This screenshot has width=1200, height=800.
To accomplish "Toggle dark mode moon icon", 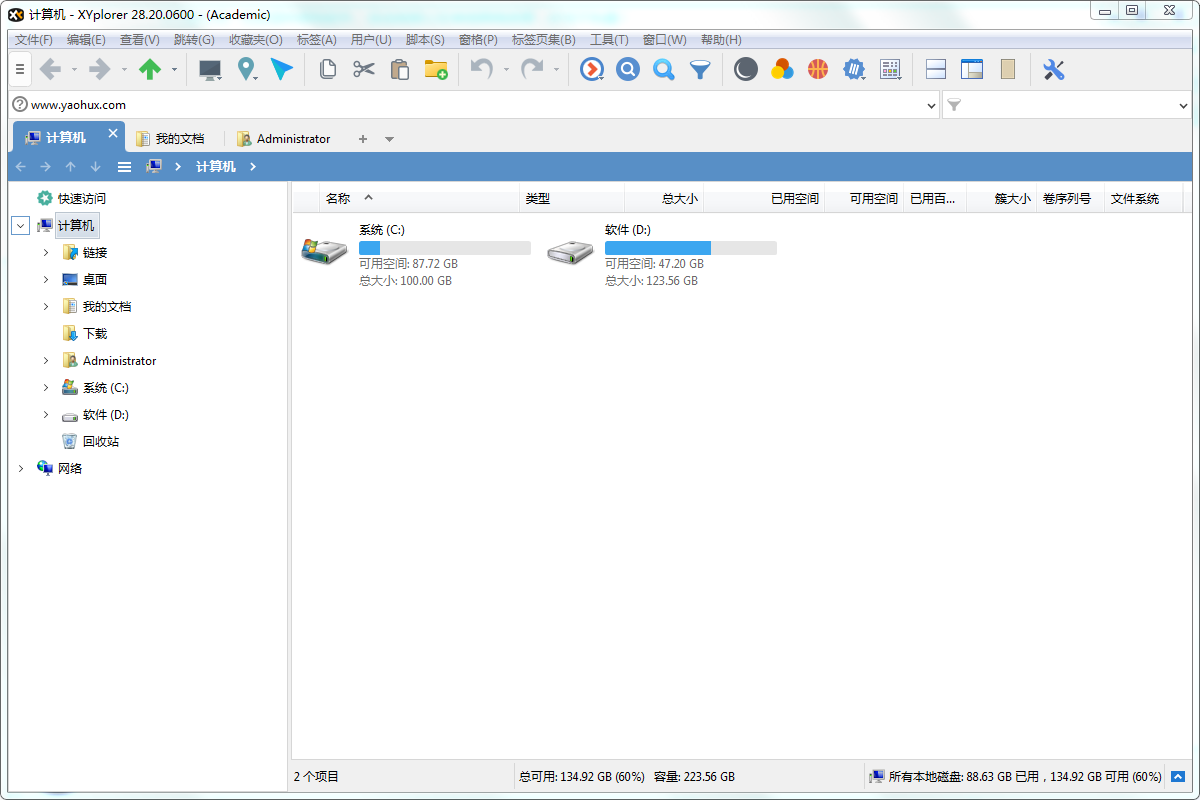I will 746,69.
